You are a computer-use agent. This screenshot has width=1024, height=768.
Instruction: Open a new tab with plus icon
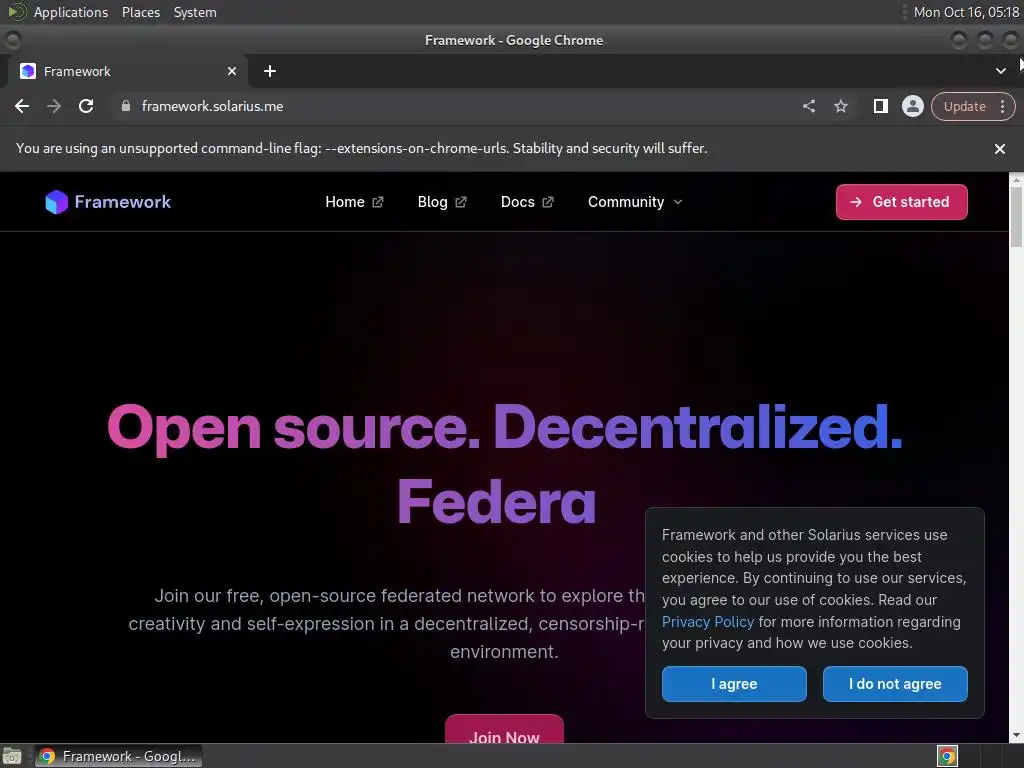[x=270, y=71]
